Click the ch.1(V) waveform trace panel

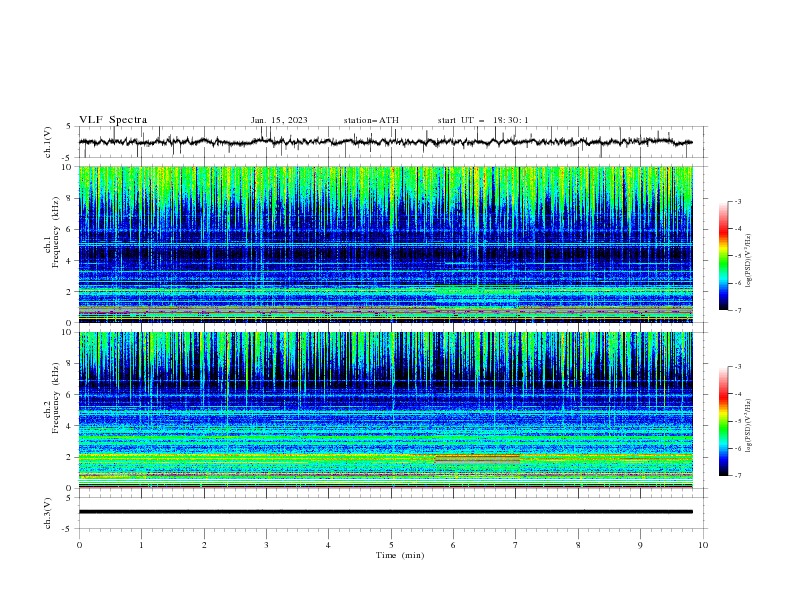[392, 142]
